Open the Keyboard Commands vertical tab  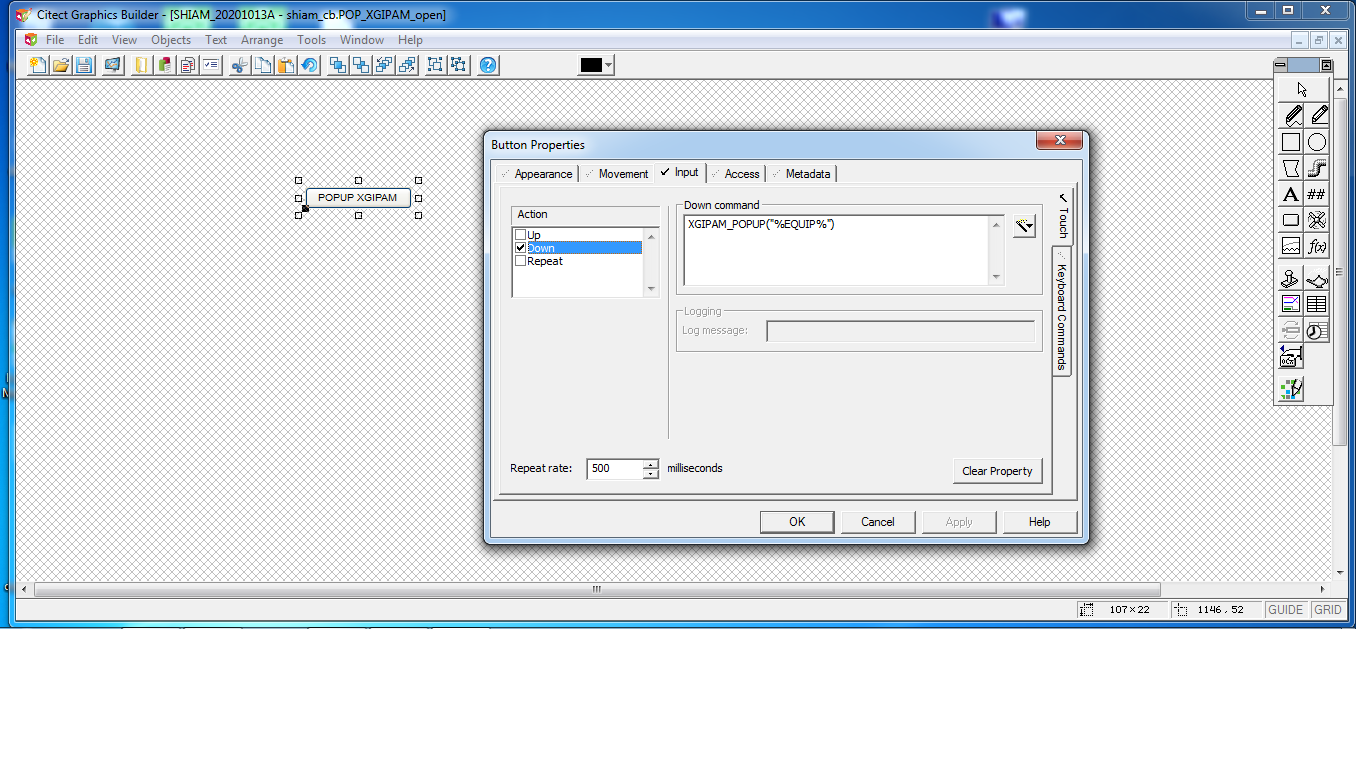tap(1062, 311)
